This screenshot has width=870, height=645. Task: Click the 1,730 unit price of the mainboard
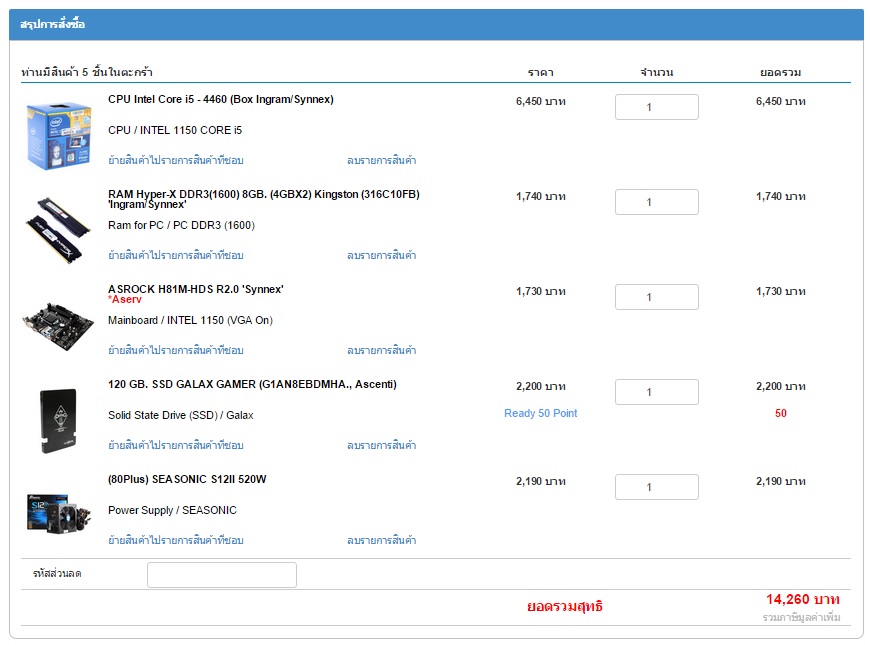click(541, 291)
